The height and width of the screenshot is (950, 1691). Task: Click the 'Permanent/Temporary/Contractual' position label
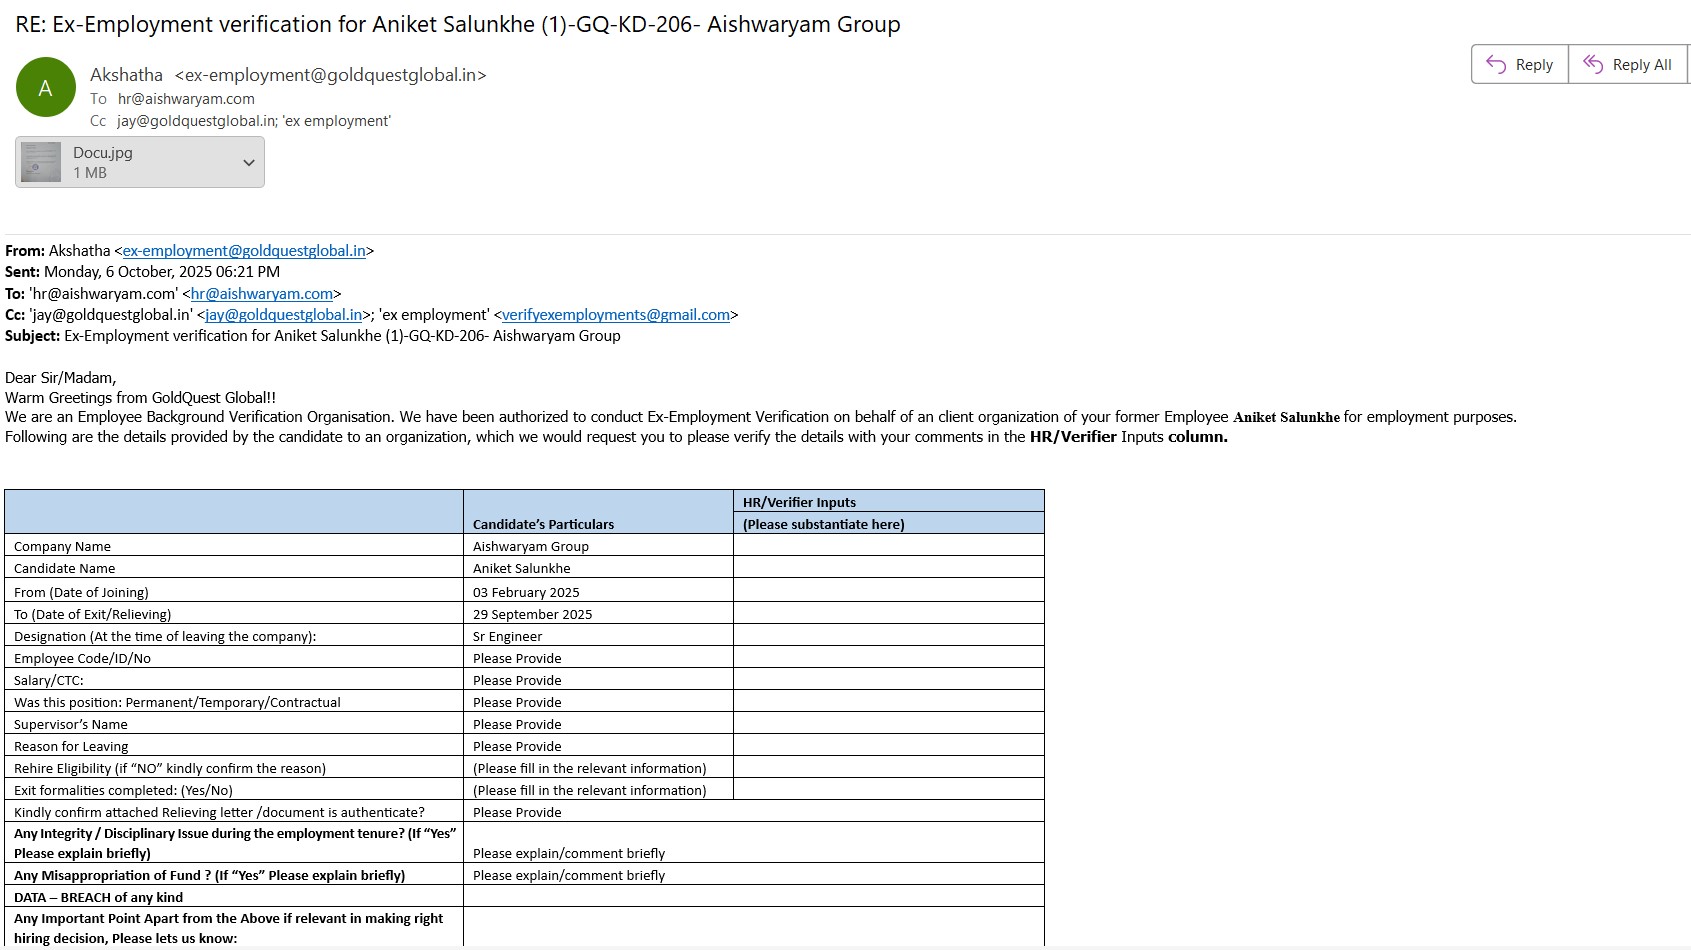177,703
